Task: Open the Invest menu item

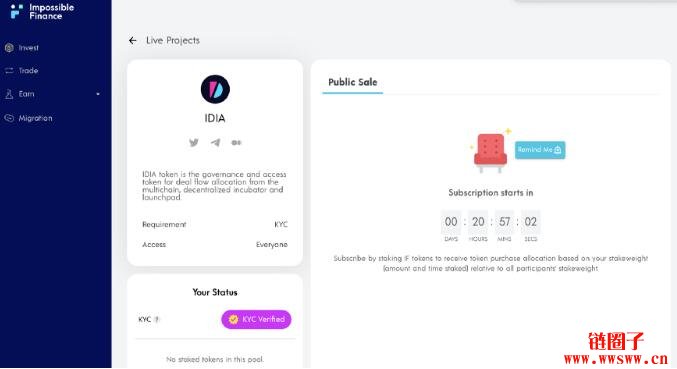Action: point(28,48)
